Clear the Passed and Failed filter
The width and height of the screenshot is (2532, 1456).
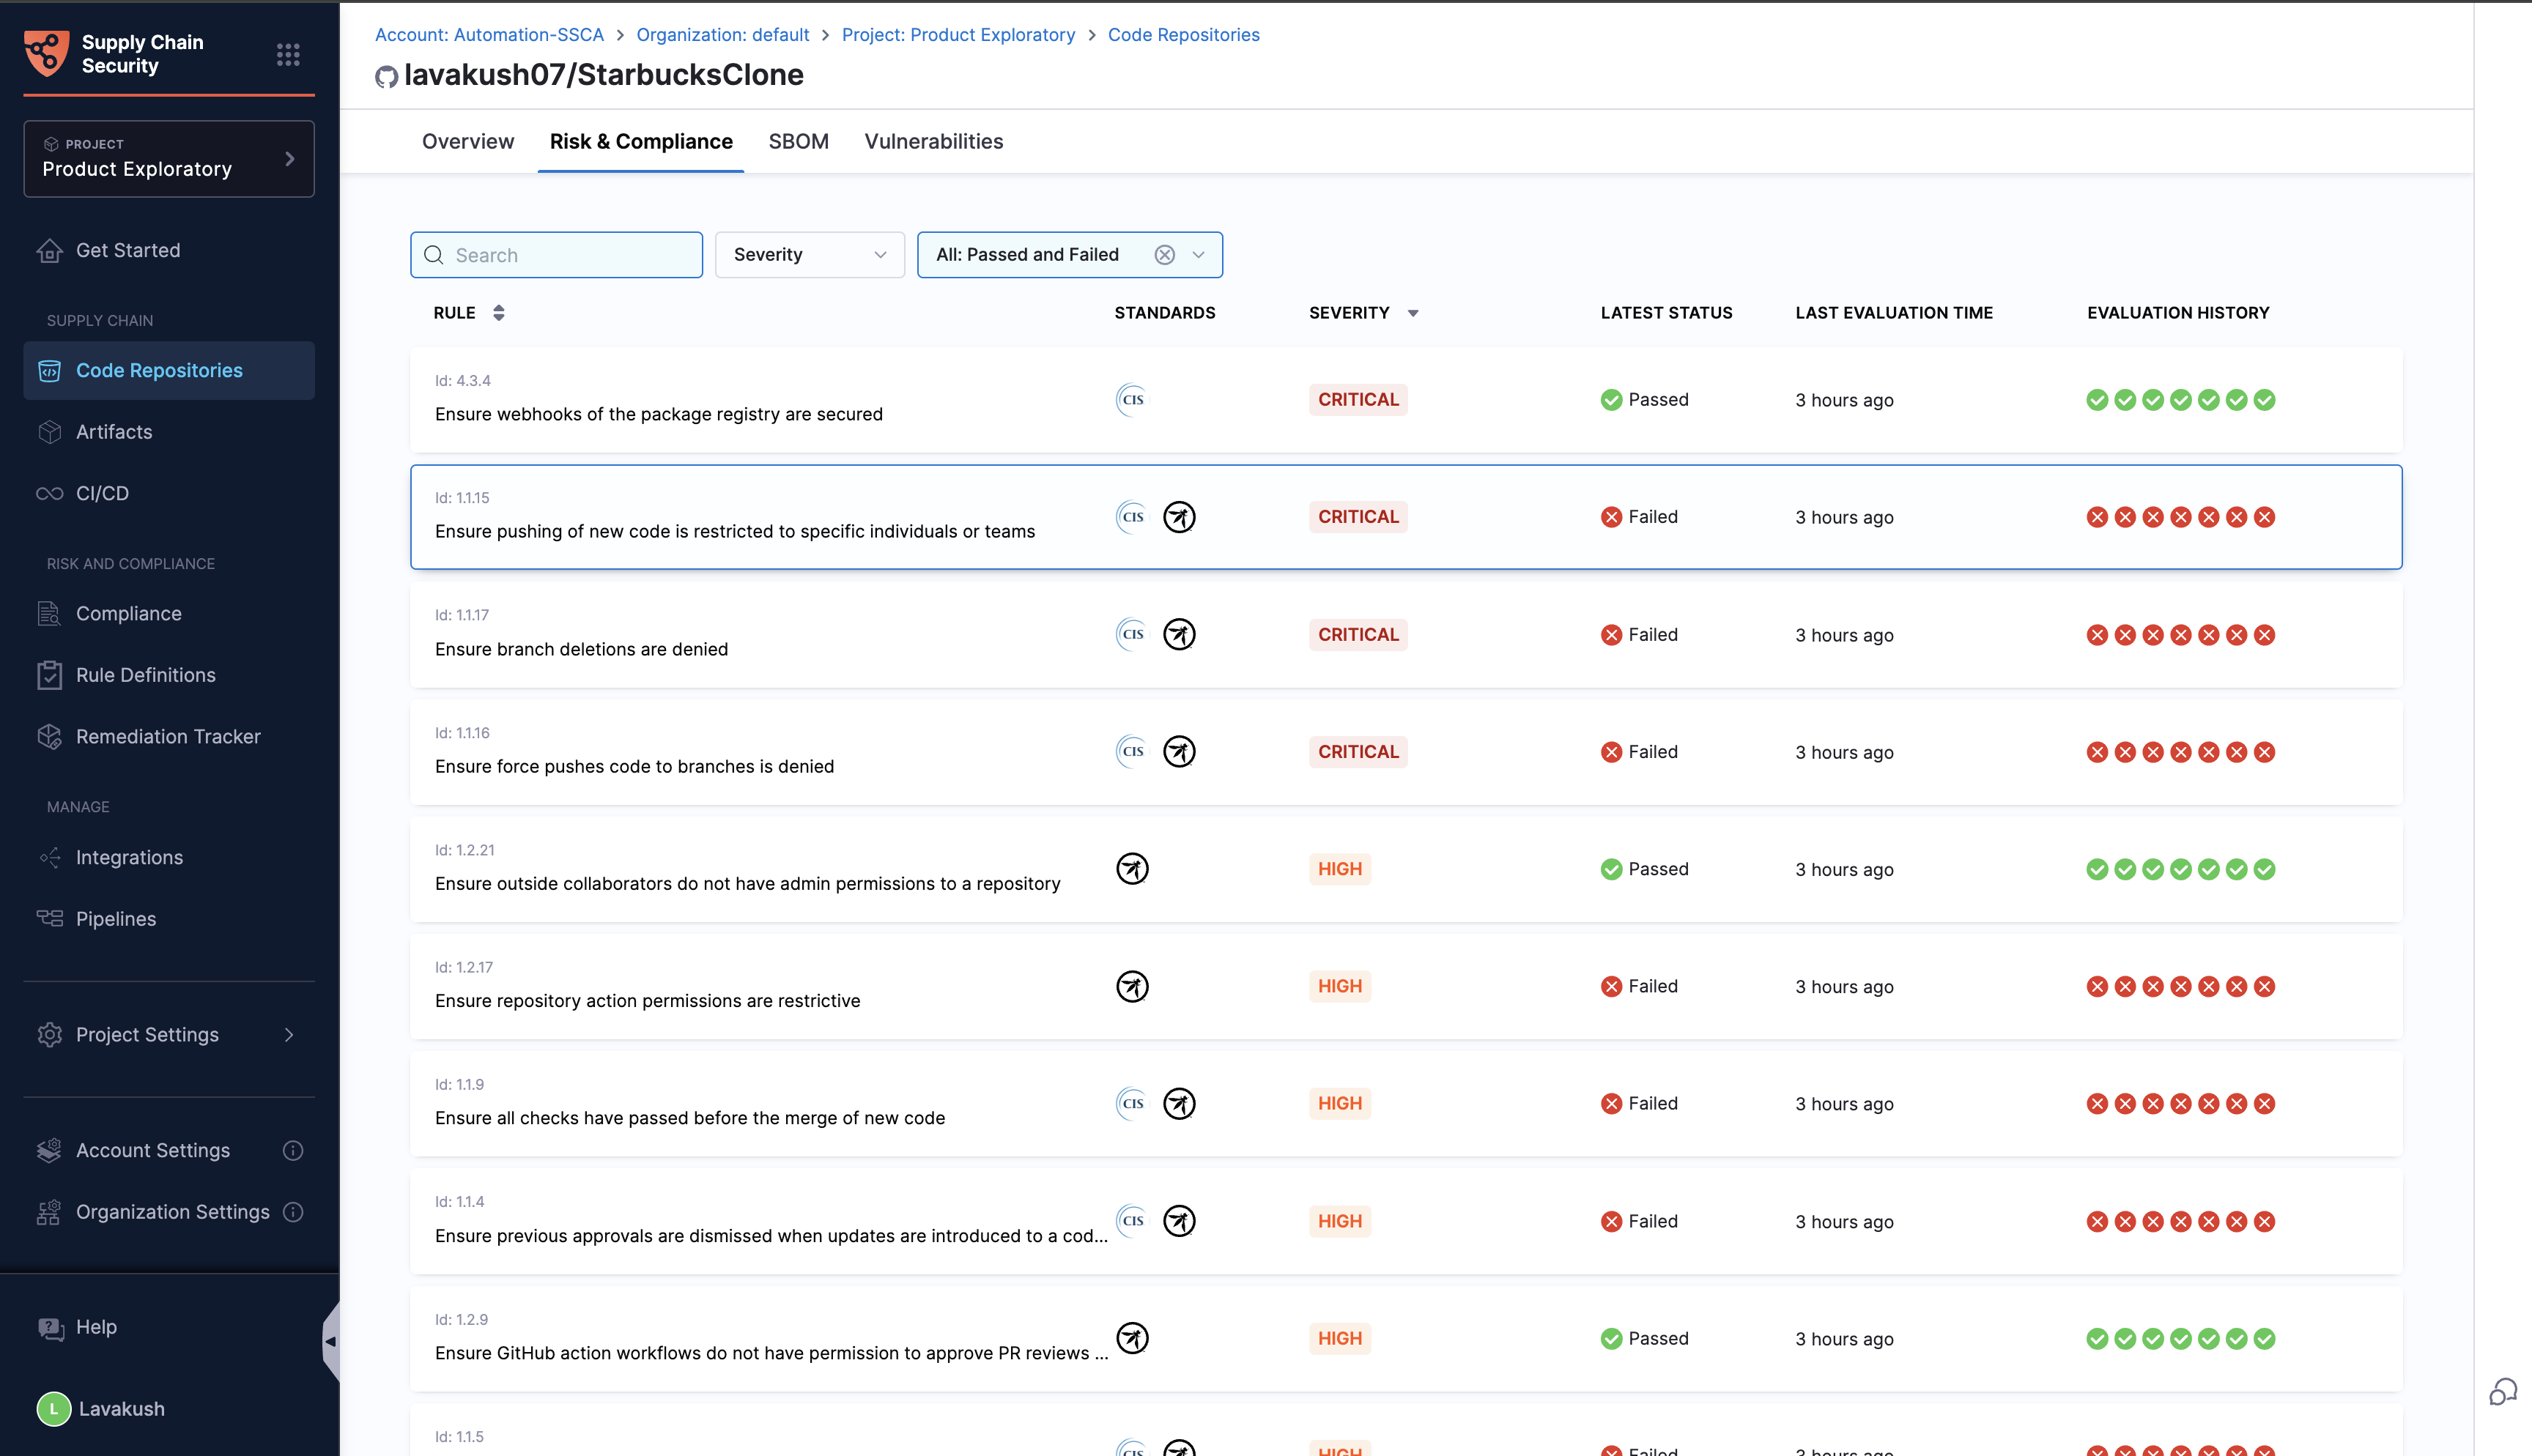tap(1164, 255)
